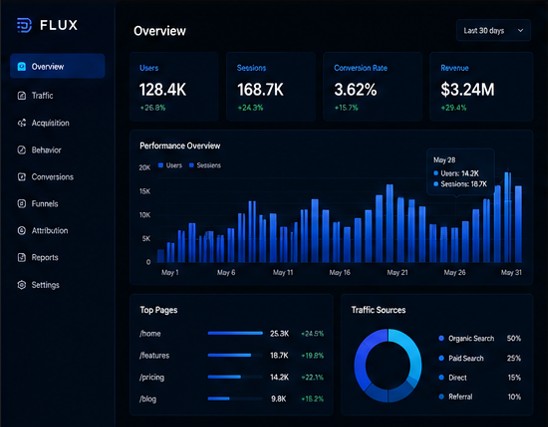
Task: Click the 25% Paid Search value
Action: (x=514, y=358)
